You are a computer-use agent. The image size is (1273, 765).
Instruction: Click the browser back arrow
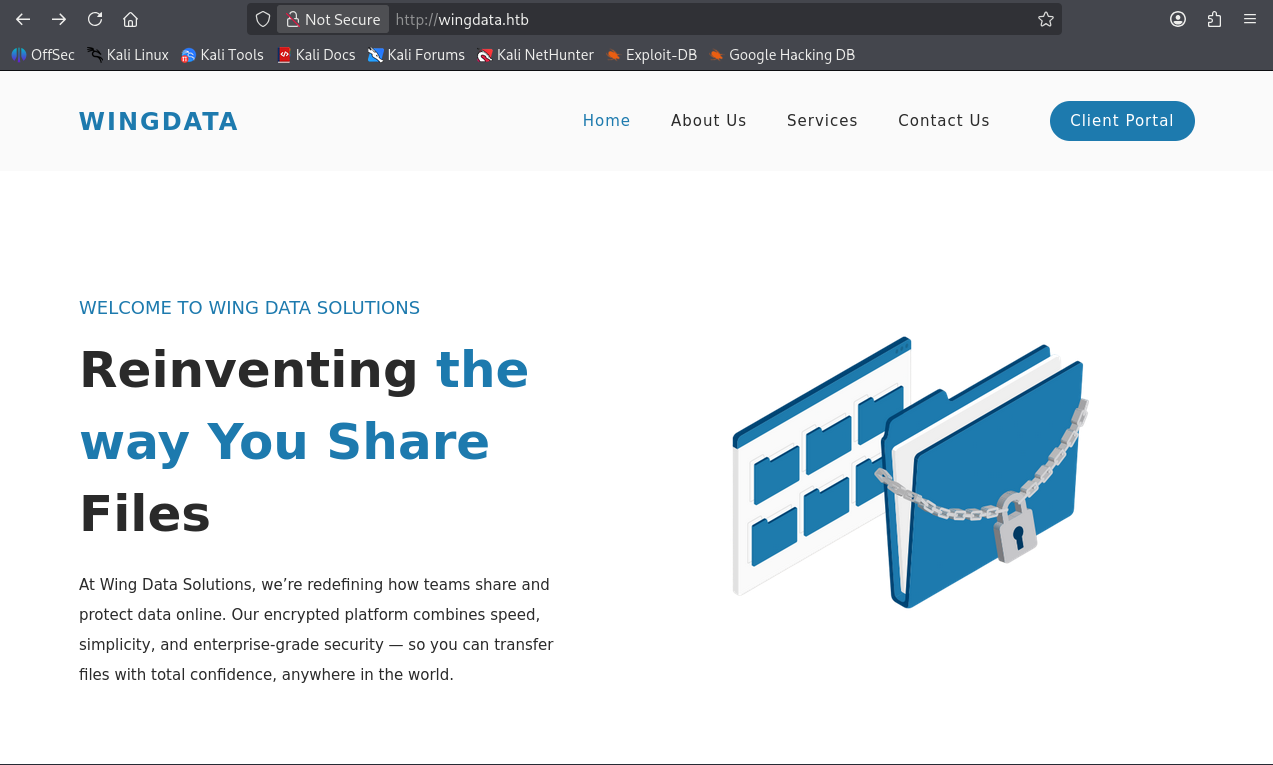point(23,19)
